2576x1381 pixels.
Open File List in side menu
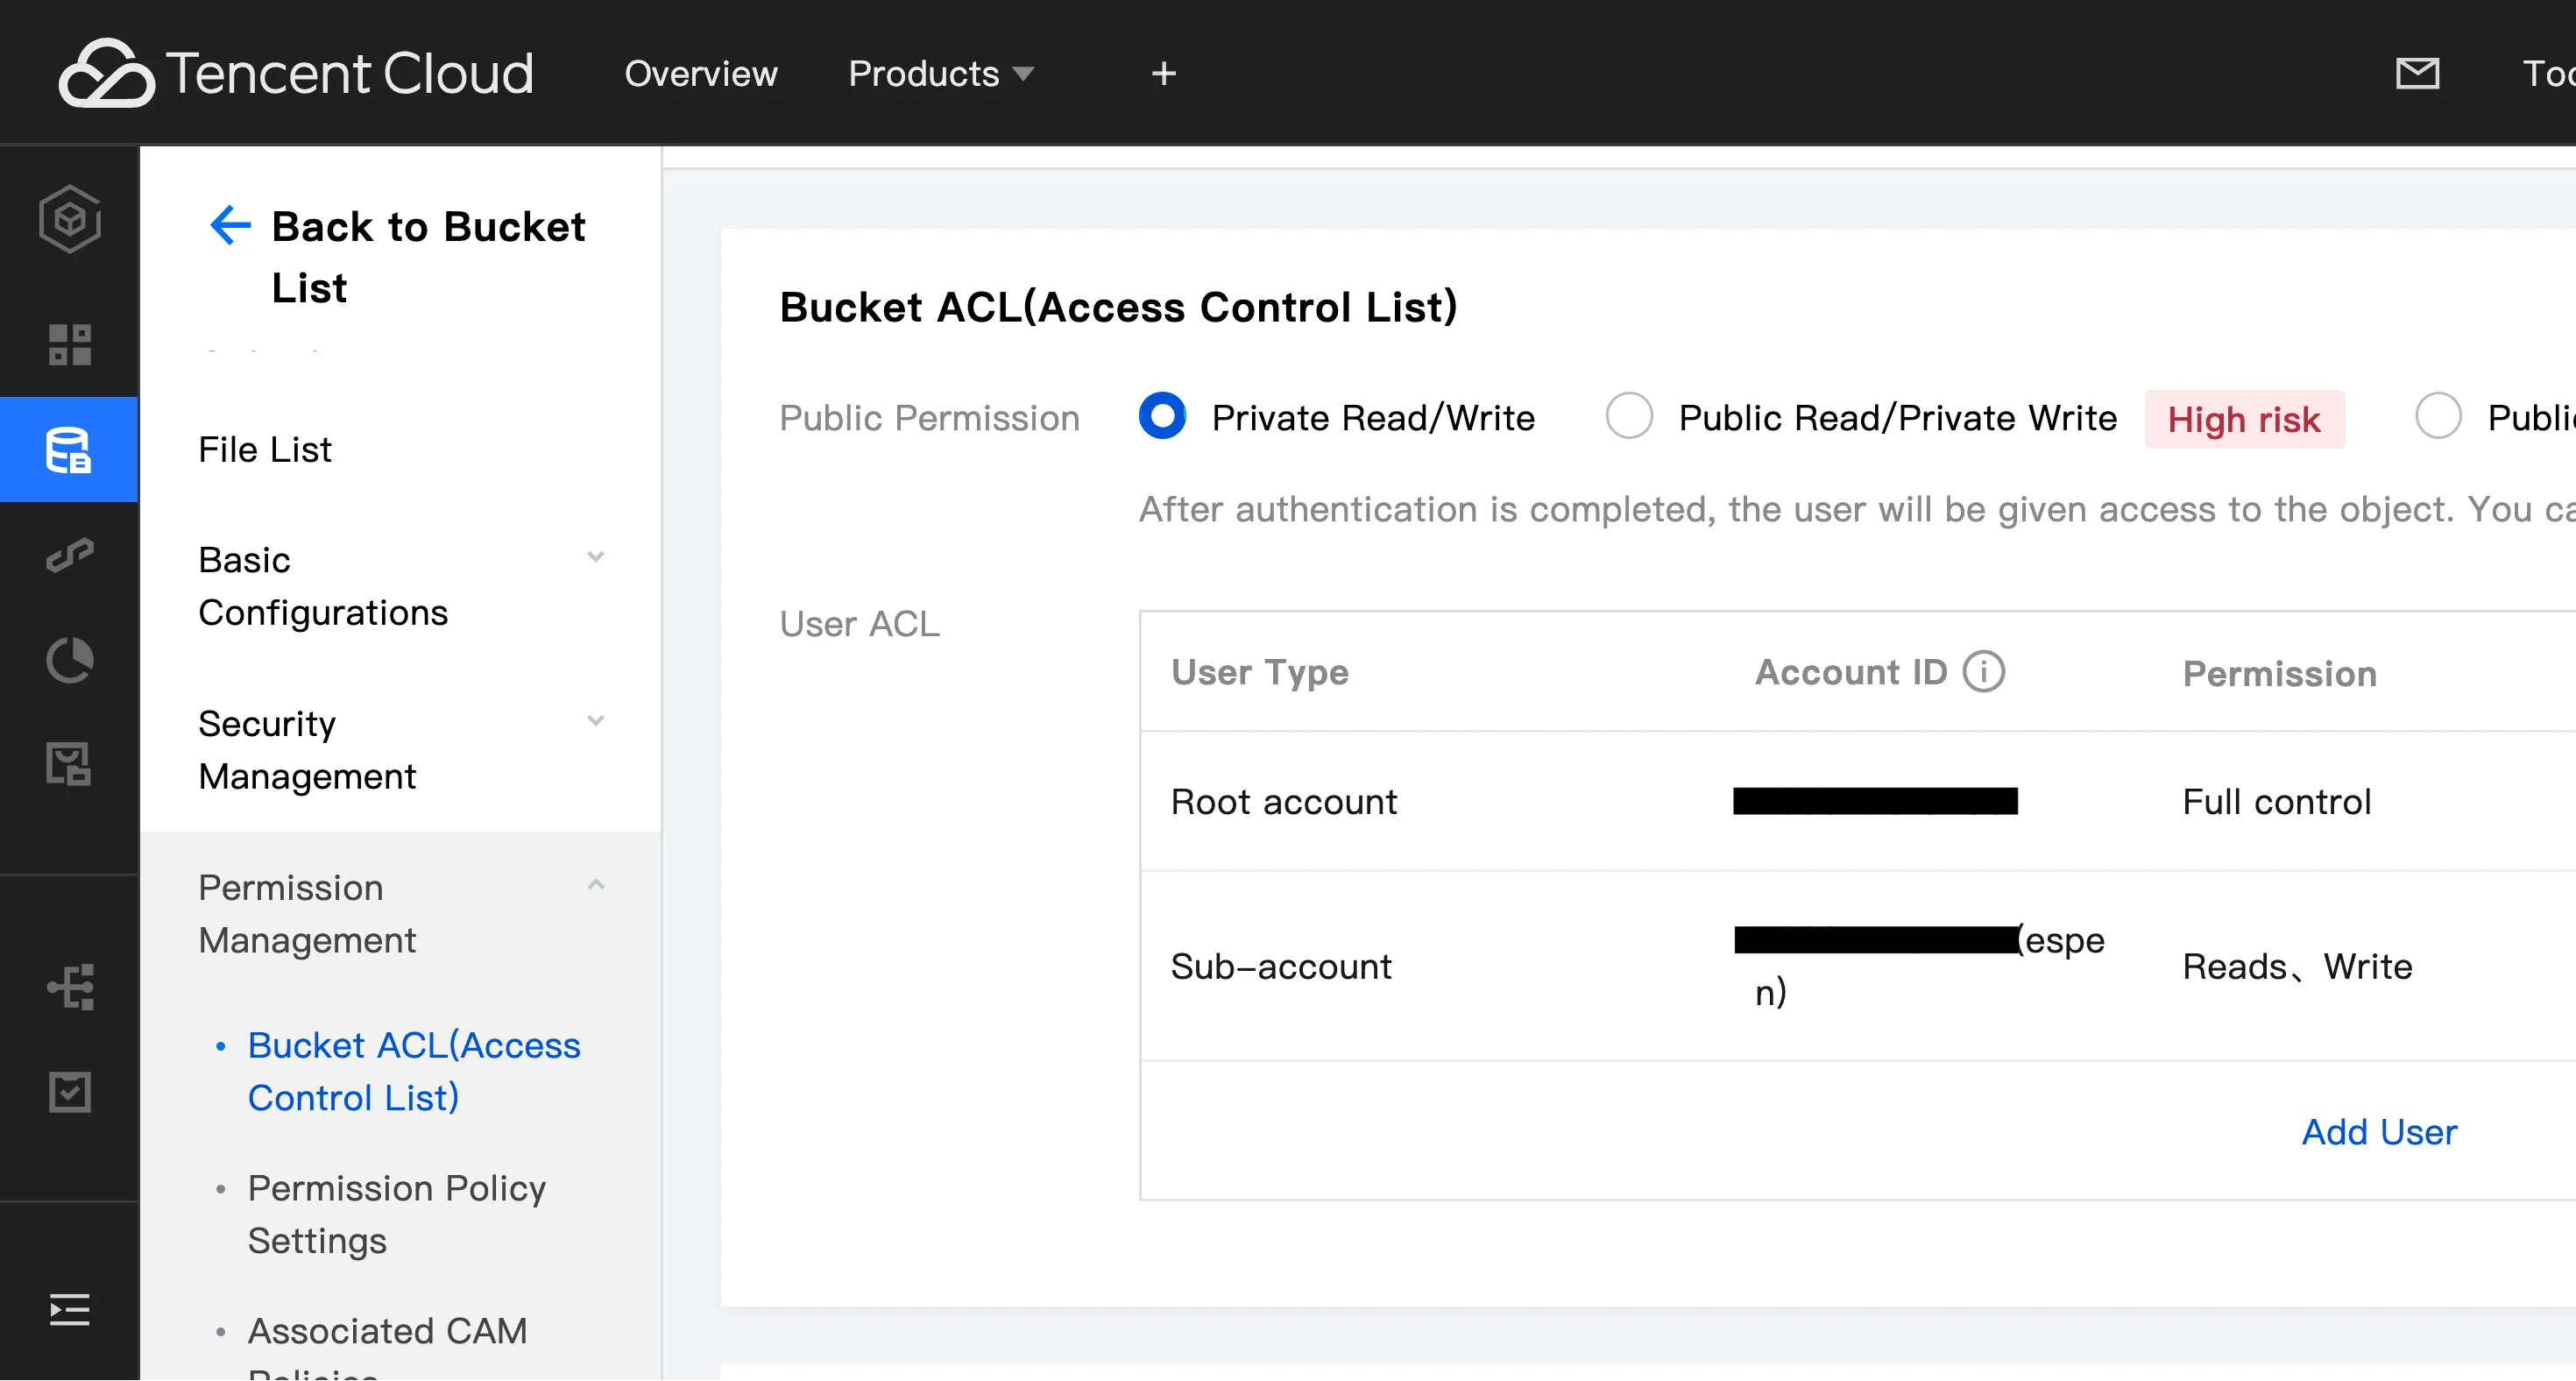(x=264, y=450)
